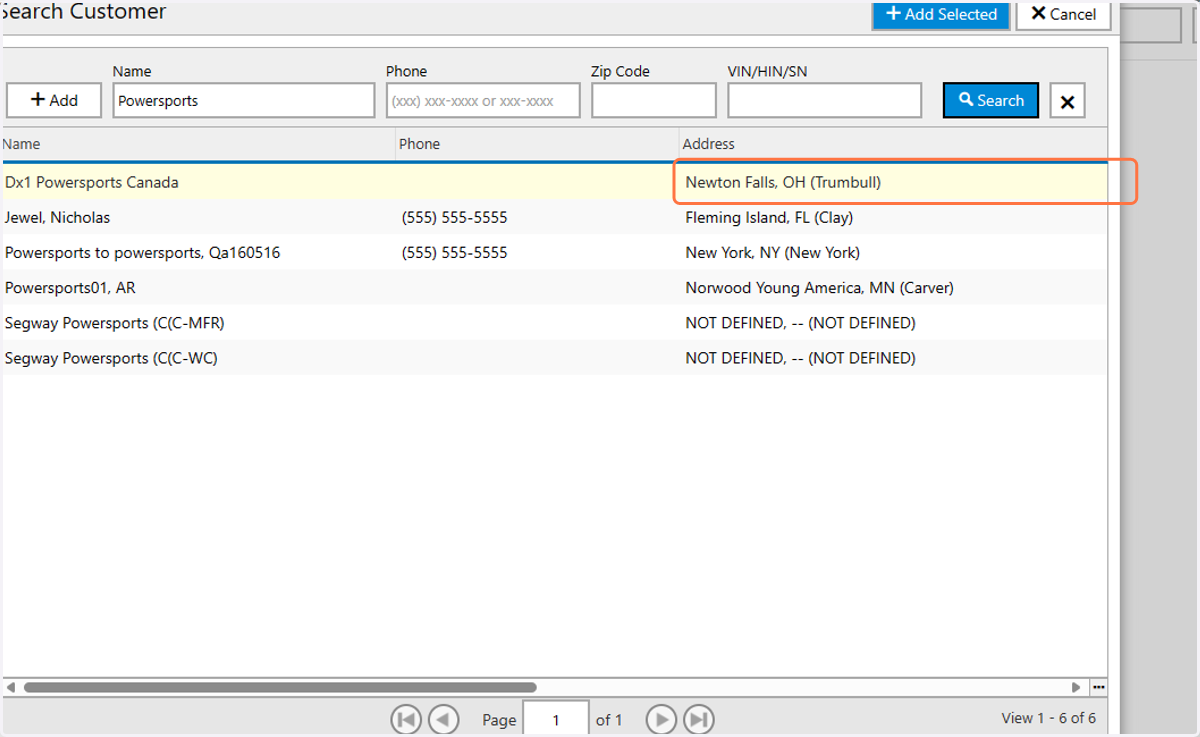Select the Powersports01, AR customer
This screenshot has width=1200, height=737.
[554, 288]
